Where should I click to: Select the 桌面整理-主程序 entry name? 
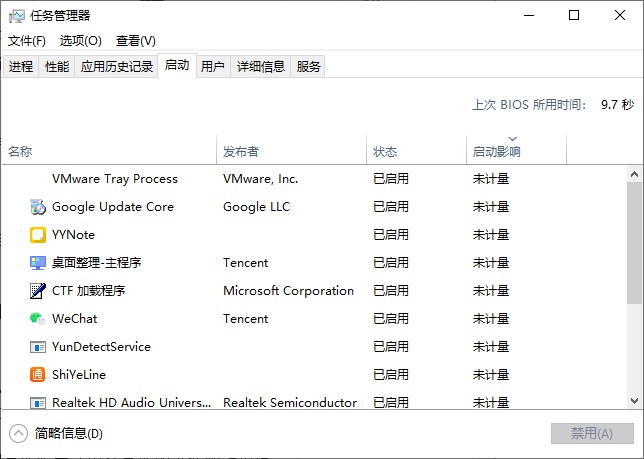(97, 263)
